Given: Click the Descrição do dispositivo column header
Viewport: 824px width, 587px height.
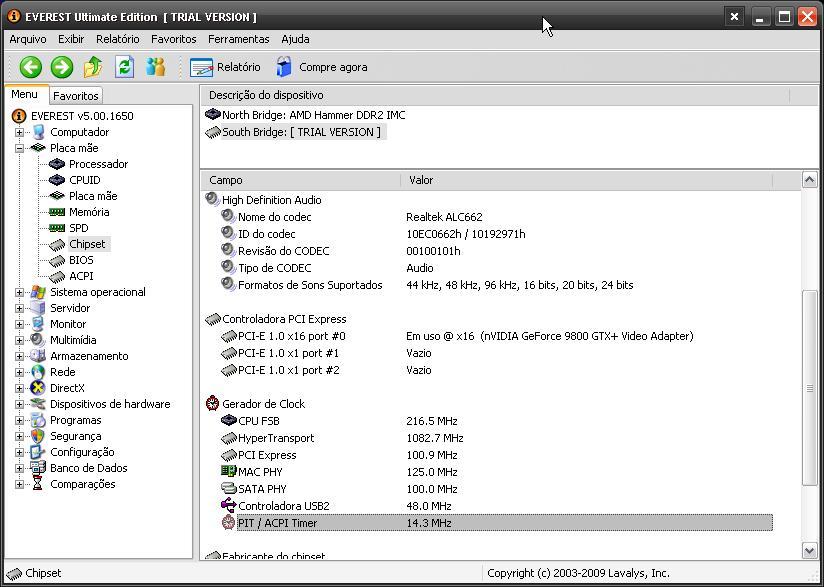Looking at the screenshot, I should point(495,95).
